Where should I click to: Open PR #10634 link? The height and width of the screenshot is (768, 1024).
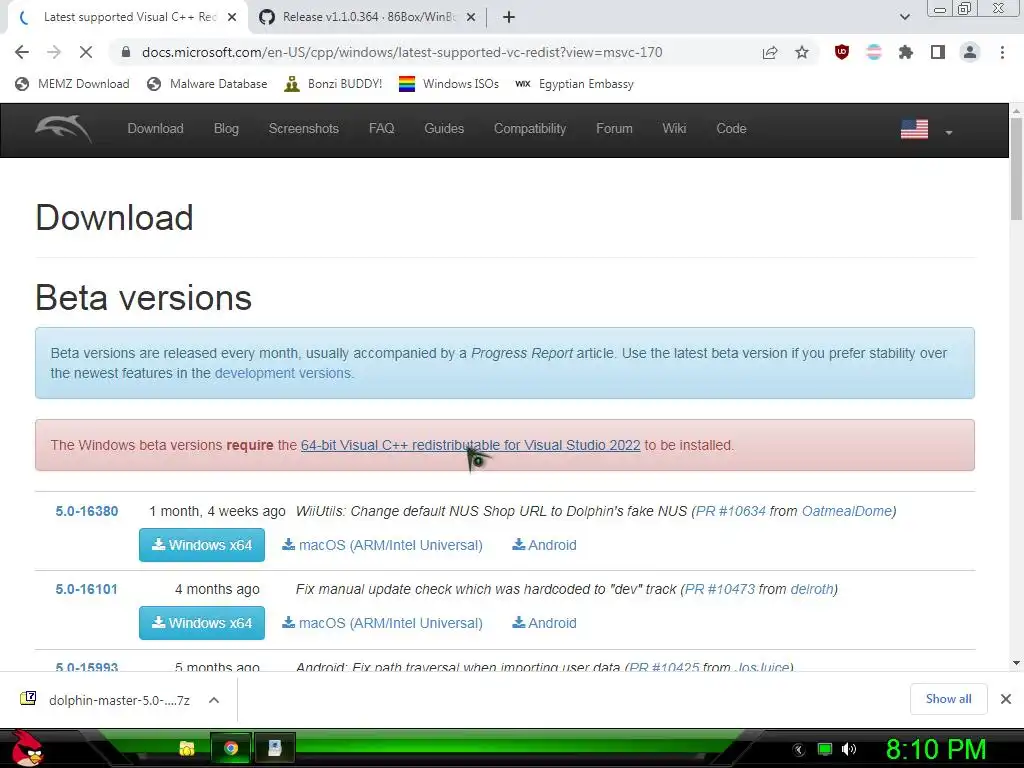click(x=731, y=511)
